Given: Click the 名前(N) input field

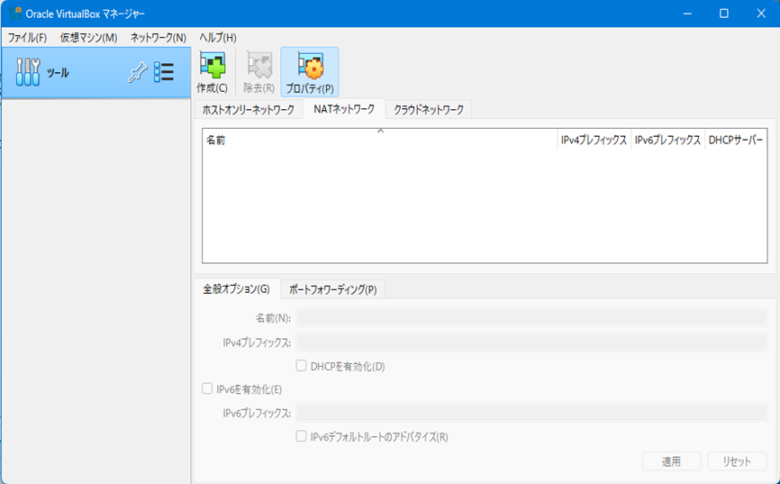Looking at the screenshot, I should (x=532, y=317).
